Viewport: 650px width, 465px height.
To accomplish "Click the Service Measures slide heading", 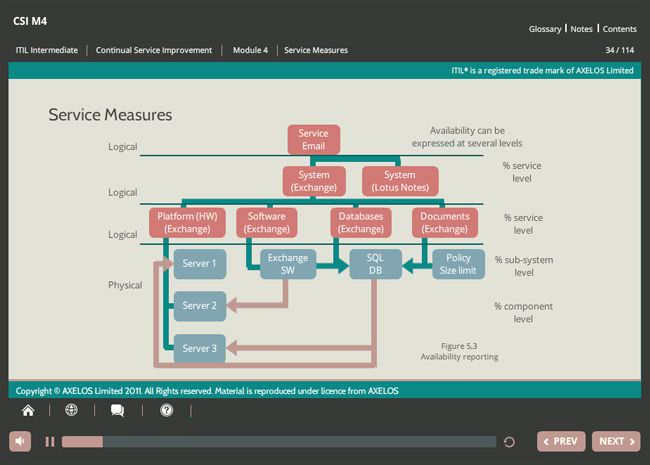I will (110, 115).
